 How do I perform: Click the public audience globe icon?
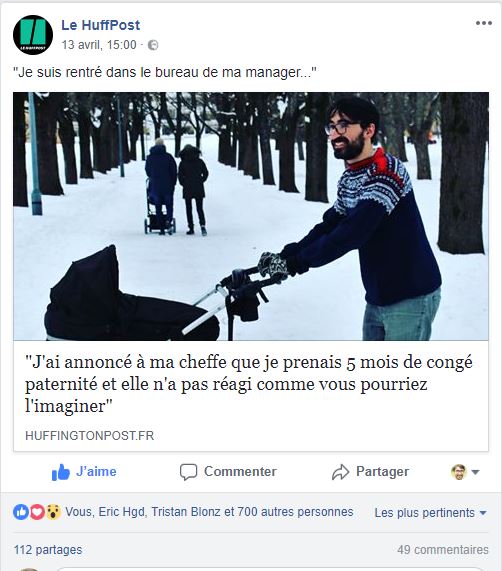coord(153,45)
